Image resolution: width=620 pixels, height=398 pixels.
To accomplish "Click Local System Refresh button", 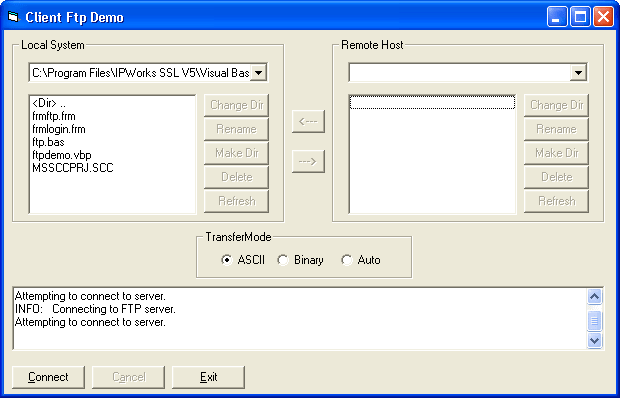I will click(x=236, y=201).
